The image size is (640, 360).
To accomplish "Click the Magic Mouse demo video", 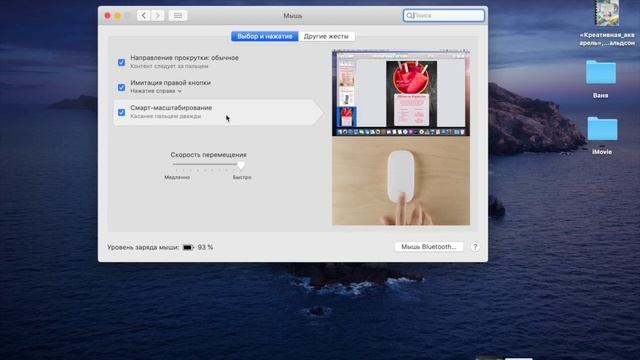I will tap(401, 181).
